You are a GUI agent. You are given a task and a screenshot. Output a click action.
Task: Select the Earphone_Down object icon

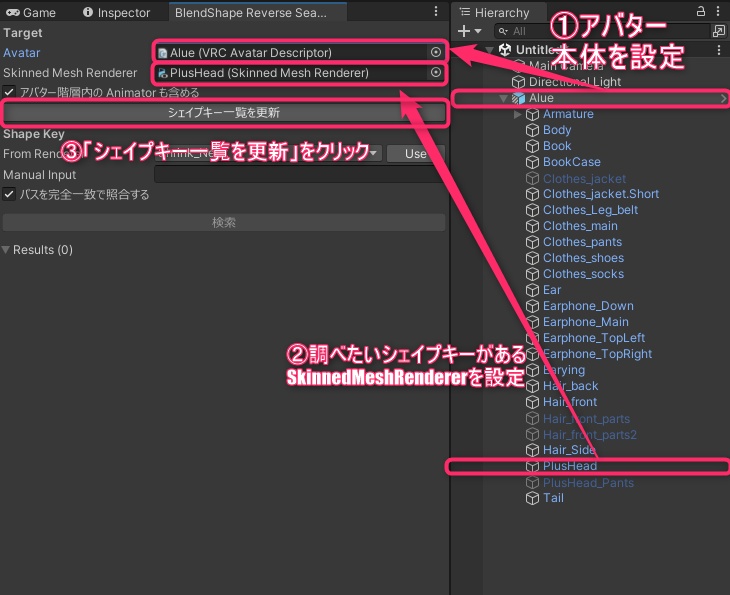pyautogui.click(x=532, y=306)
